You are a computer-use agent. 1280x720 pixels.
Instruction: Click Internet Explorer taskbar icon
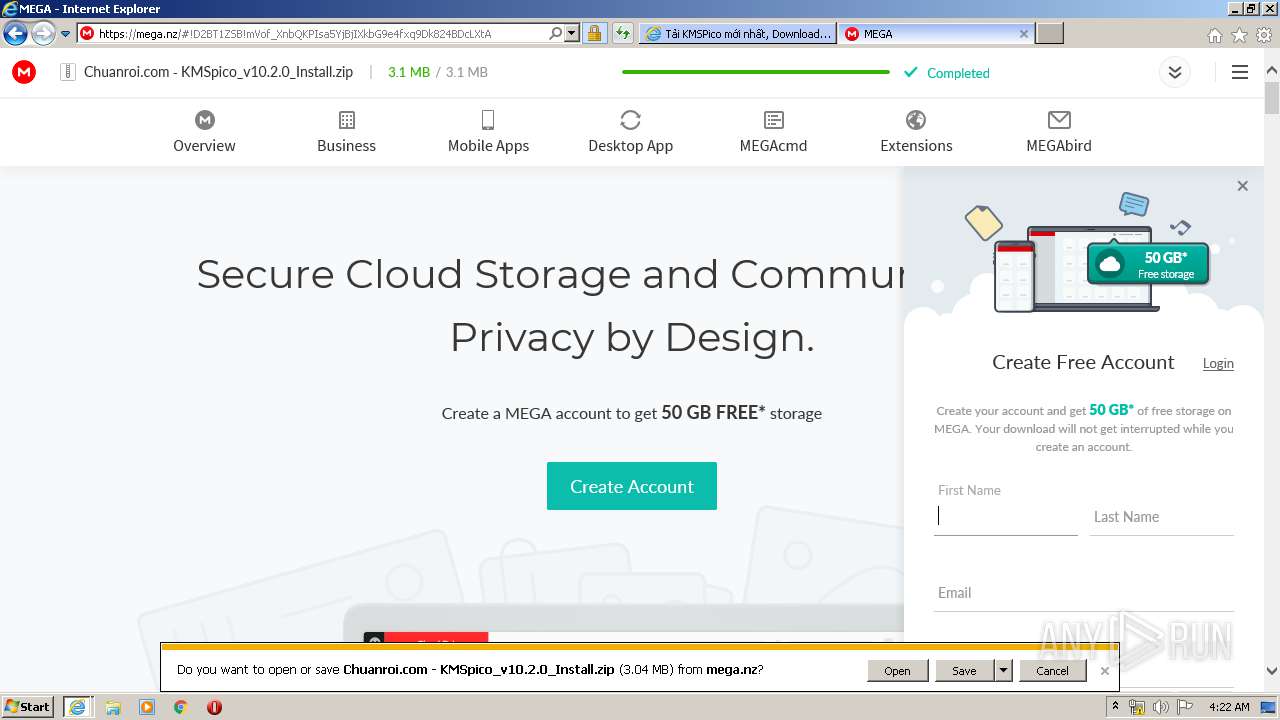77,707
